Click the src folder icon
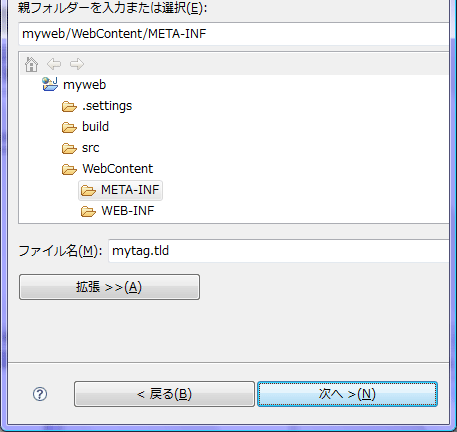 pyautogui.click(x=69, y=148)
